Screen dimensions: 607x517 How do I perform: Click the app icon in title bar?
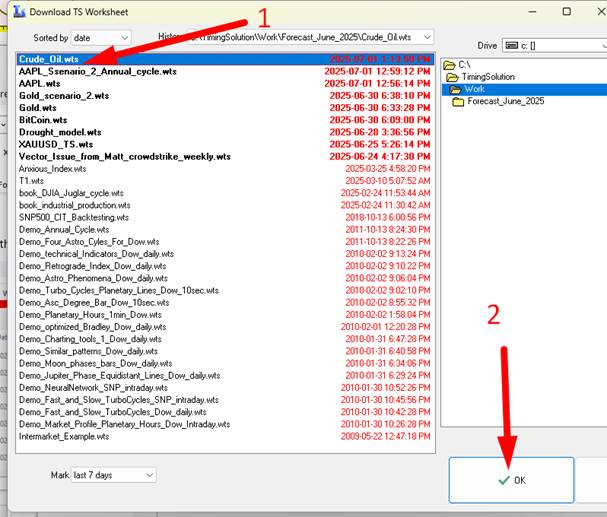pos(19,12)
